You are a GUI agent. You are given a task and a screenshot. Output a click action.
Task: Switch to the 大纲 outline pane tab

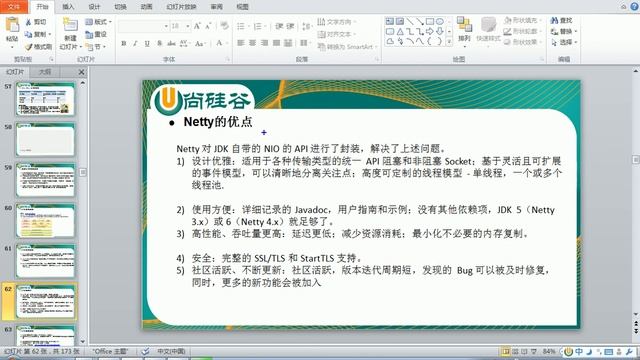[x=44, y=72]
